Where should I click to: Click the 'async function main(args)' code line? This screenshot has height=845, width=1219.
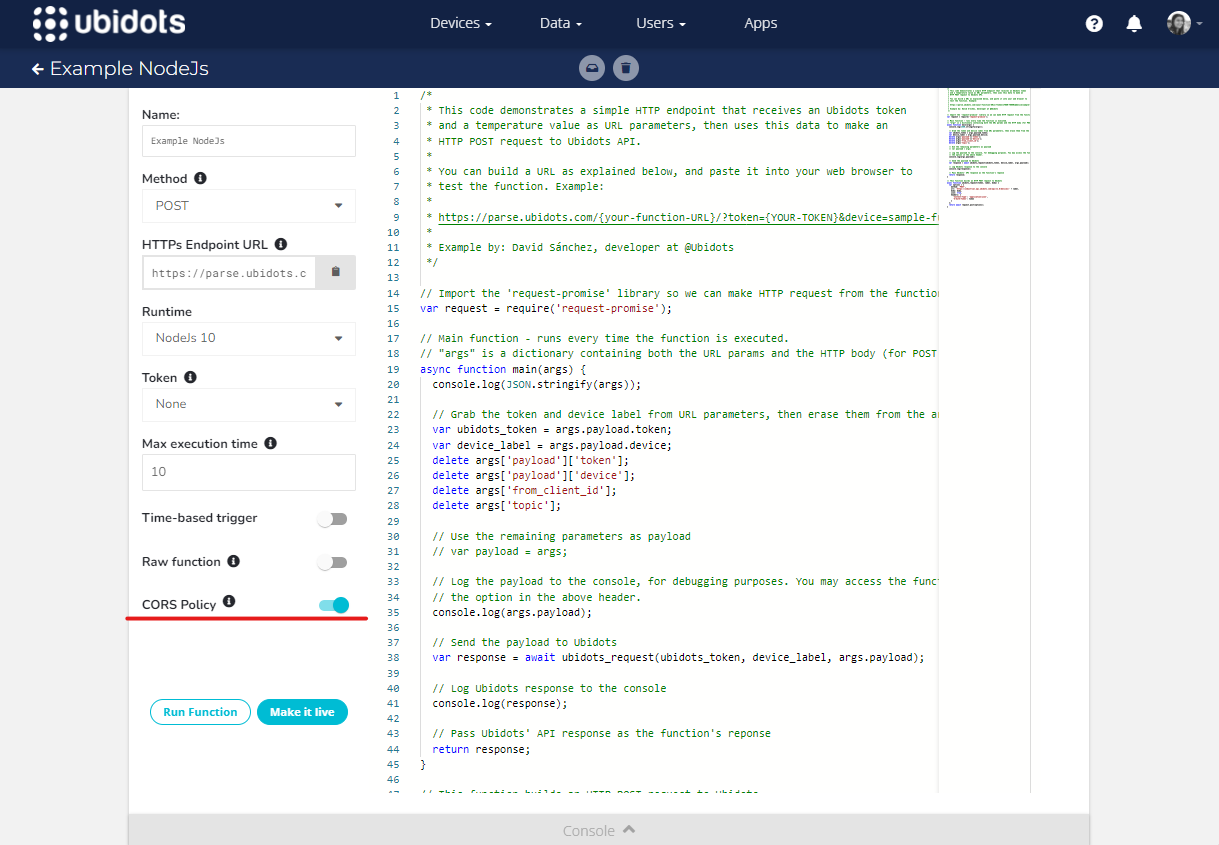(x=501, y=369)
